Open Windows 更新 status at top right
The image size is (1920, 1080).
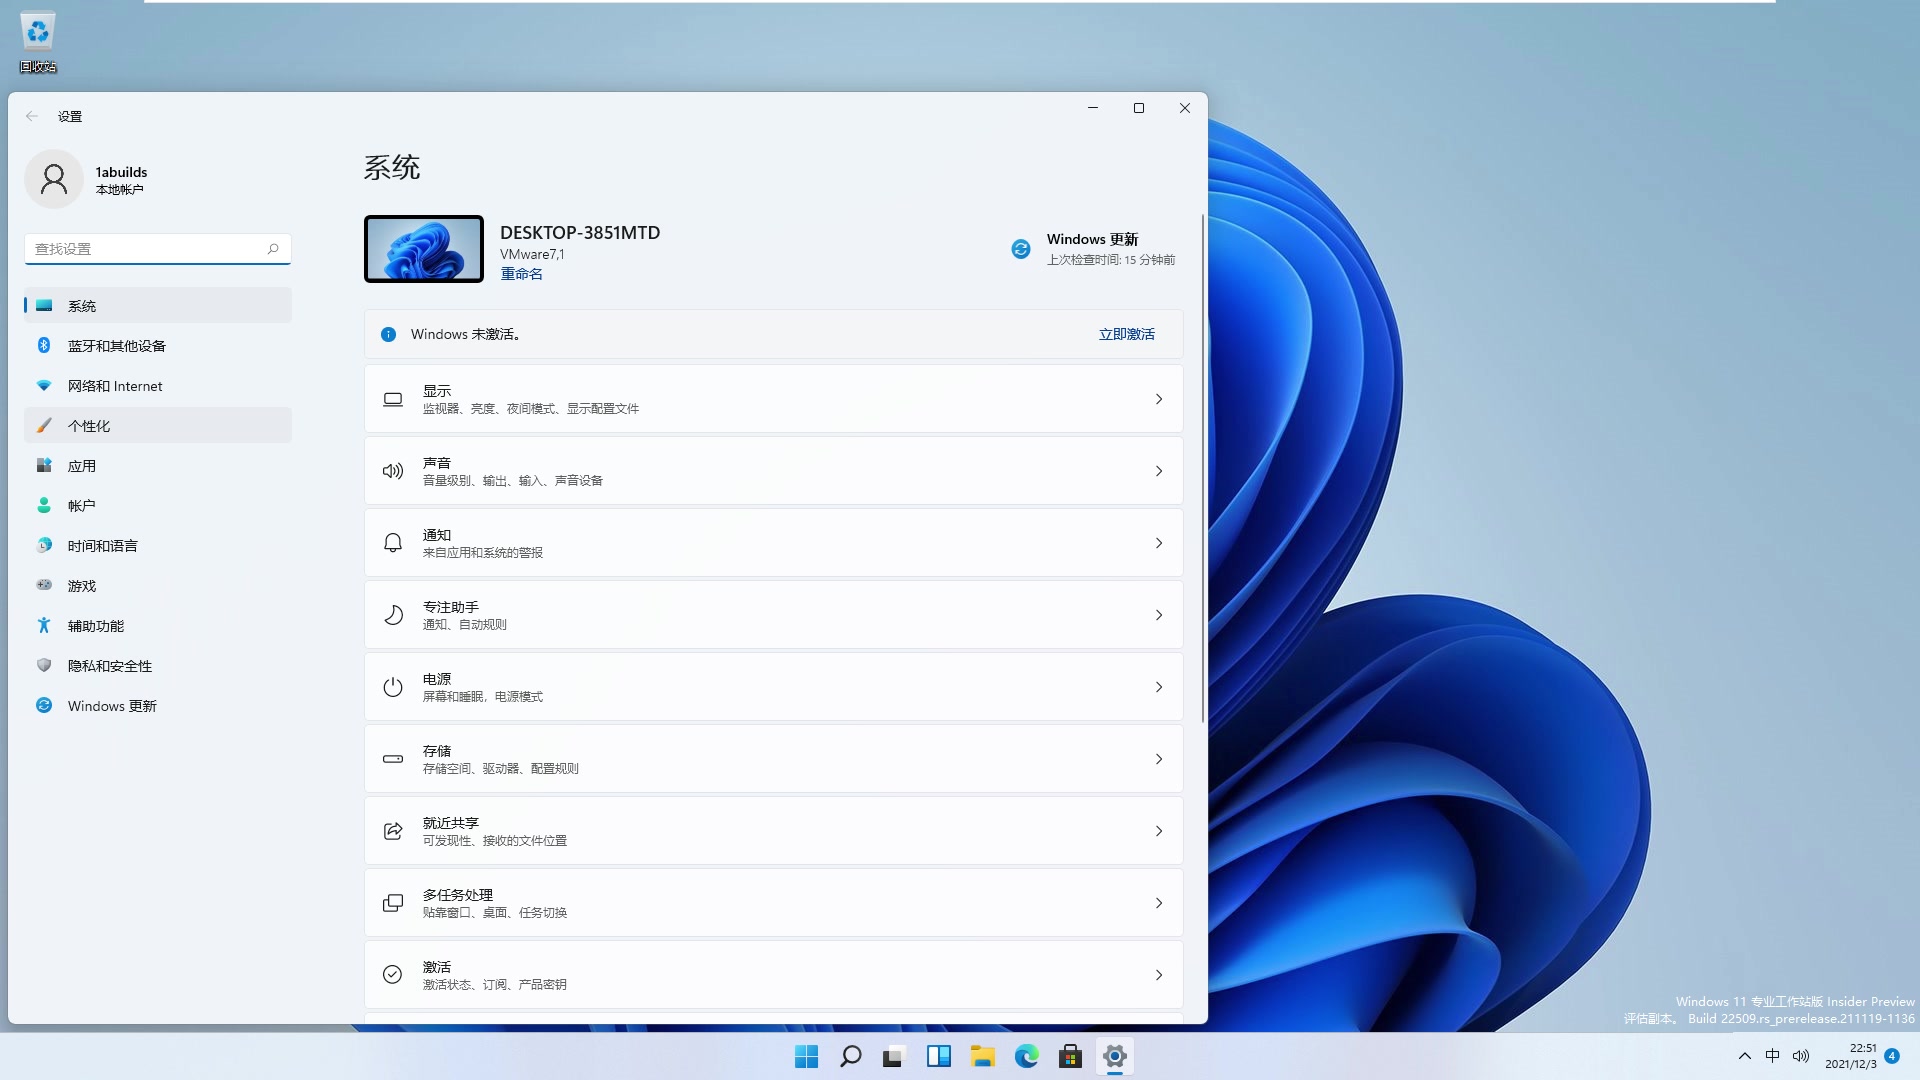pos(1092,249)
